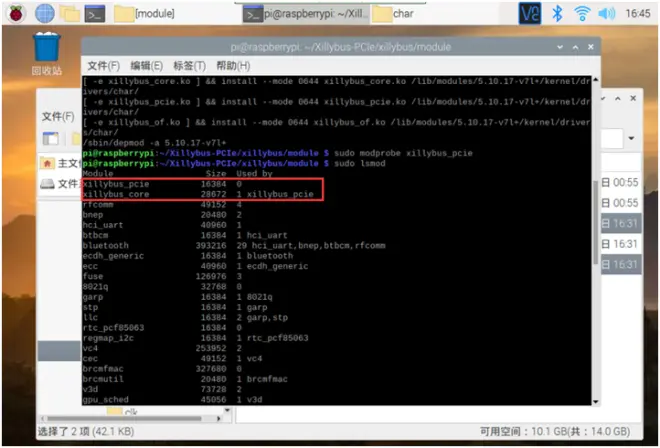The height and width of the screenshot is (448, 660).
Task: Maximize the background file manager window
Action: pyautogui.click(x=617, y=98)
